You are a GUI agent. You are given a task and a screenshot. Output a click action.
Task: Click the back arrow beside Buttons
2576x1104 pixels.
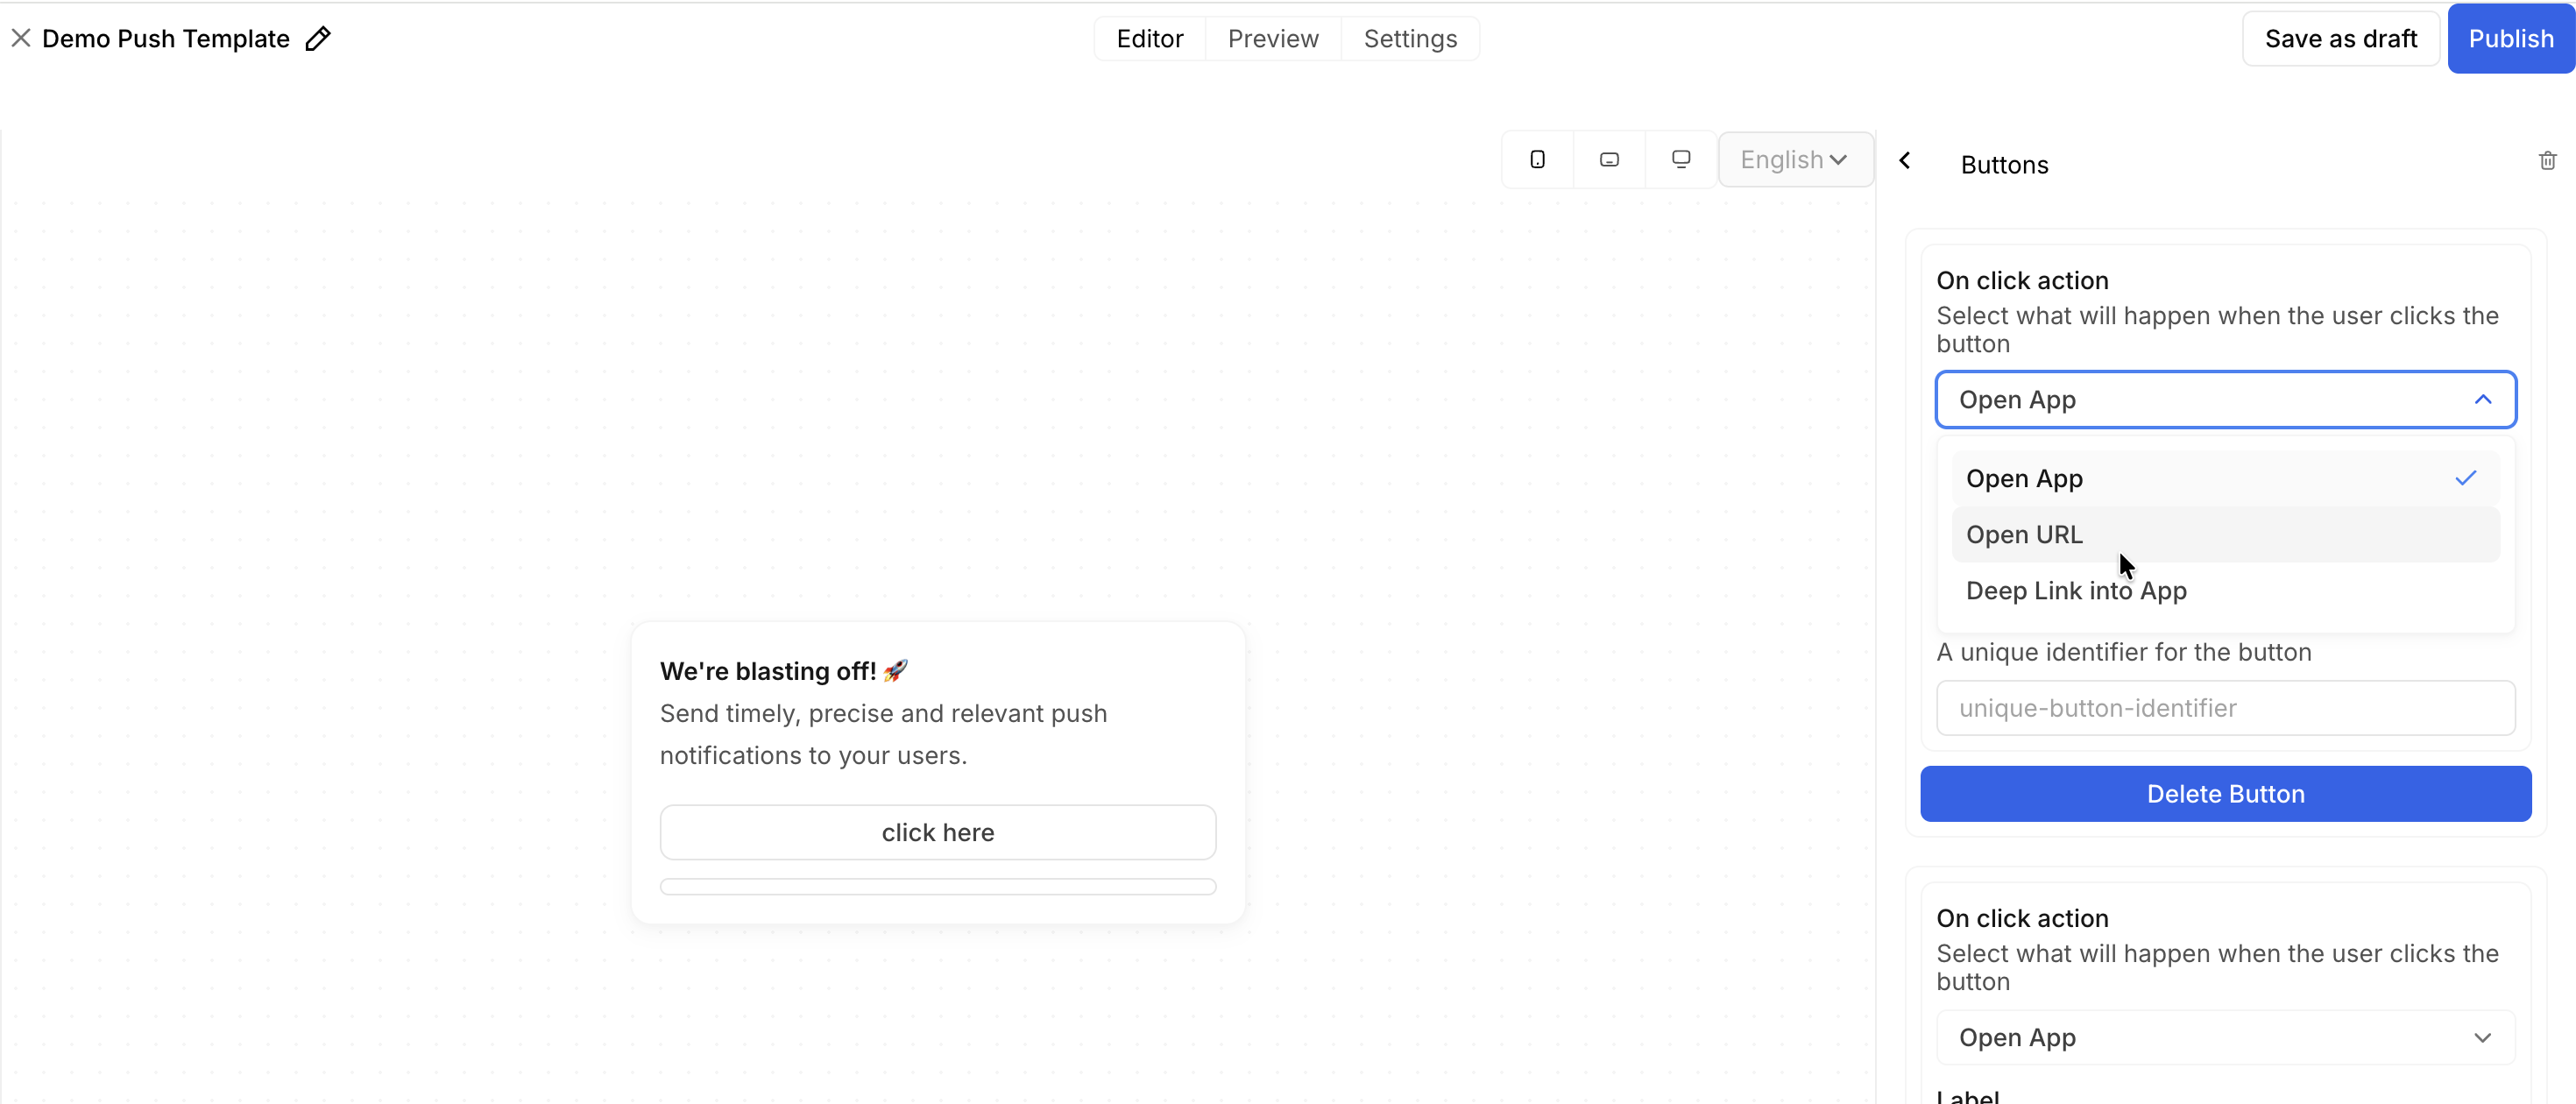tap(1905, 161)
